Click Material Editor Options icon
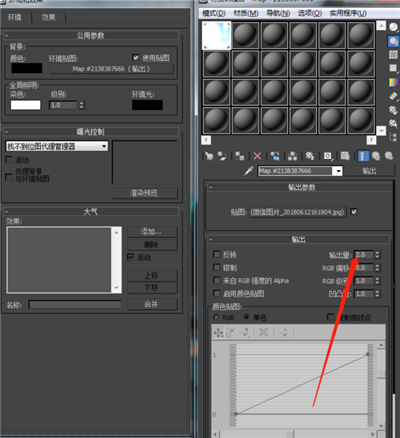400x438 pixels. [393, 109]
